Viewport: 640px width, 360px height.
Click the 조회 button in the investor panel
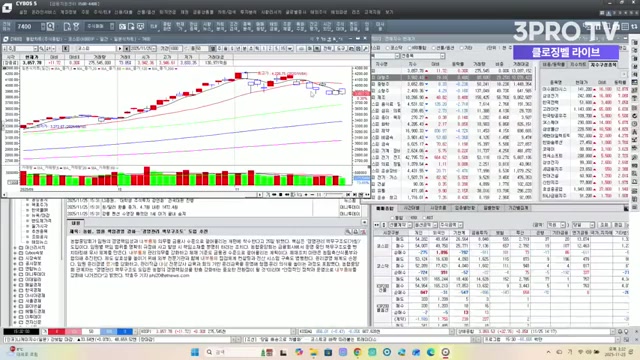604,225
